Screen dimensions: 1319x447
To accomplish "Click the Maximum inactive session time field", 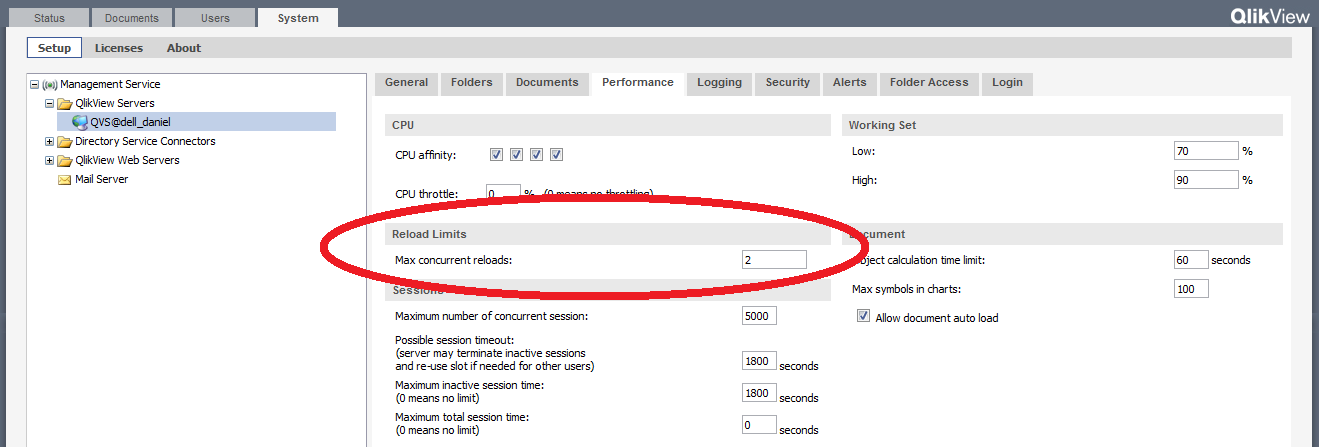I will (759, 393).
